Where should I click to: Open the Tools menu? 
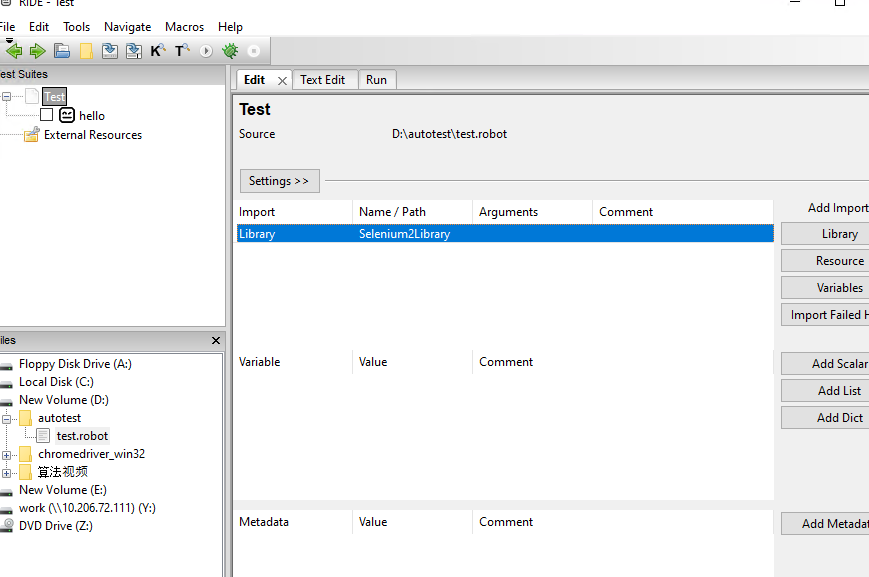(76, 27)
